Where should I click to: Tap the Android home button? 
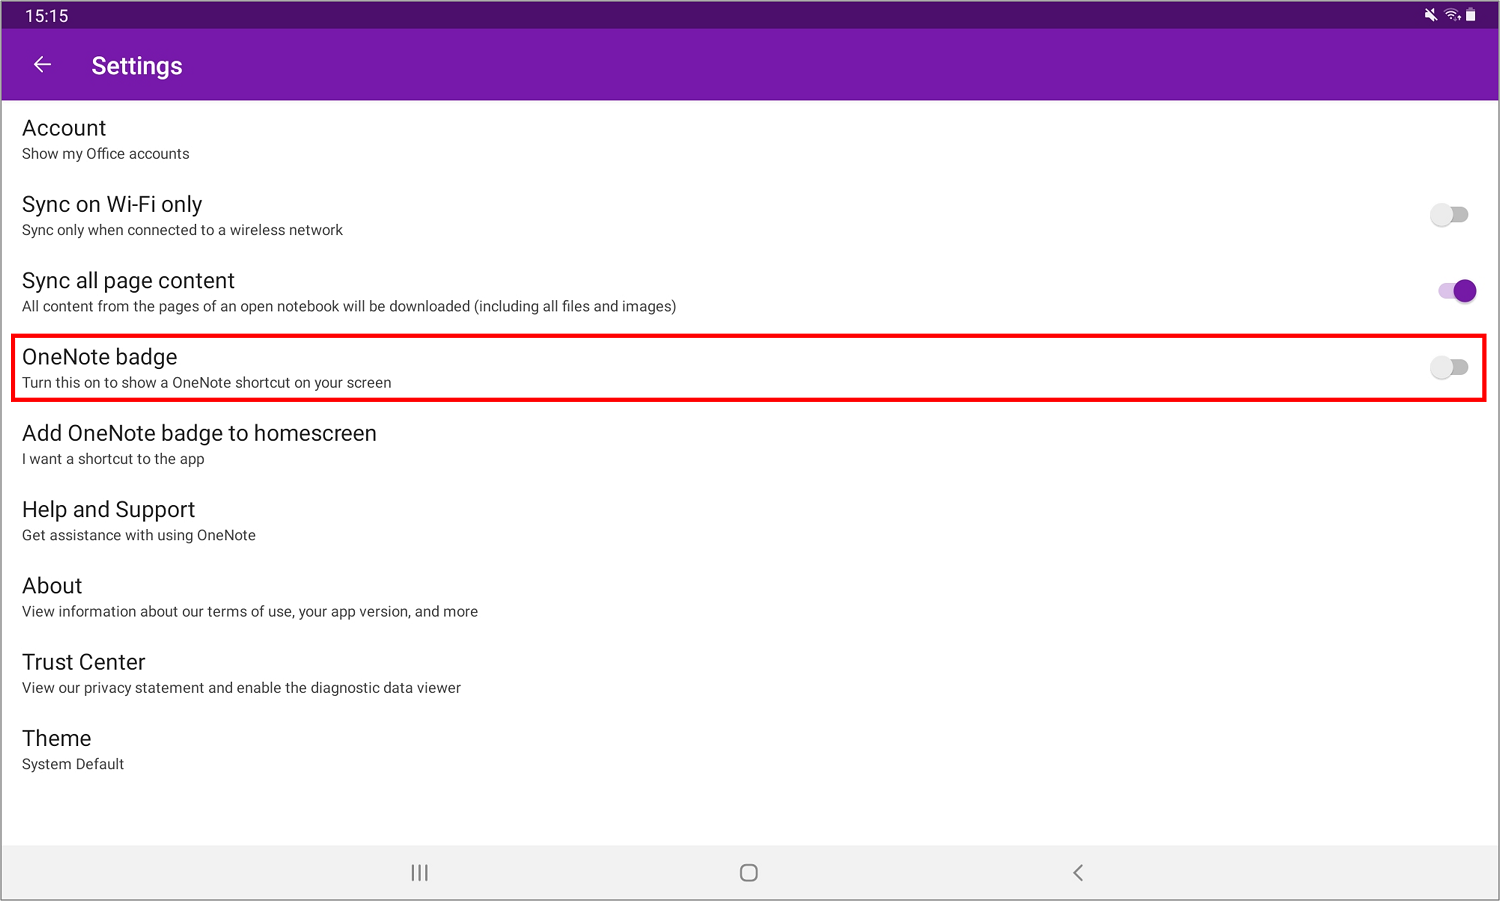[x=749, y=873]
